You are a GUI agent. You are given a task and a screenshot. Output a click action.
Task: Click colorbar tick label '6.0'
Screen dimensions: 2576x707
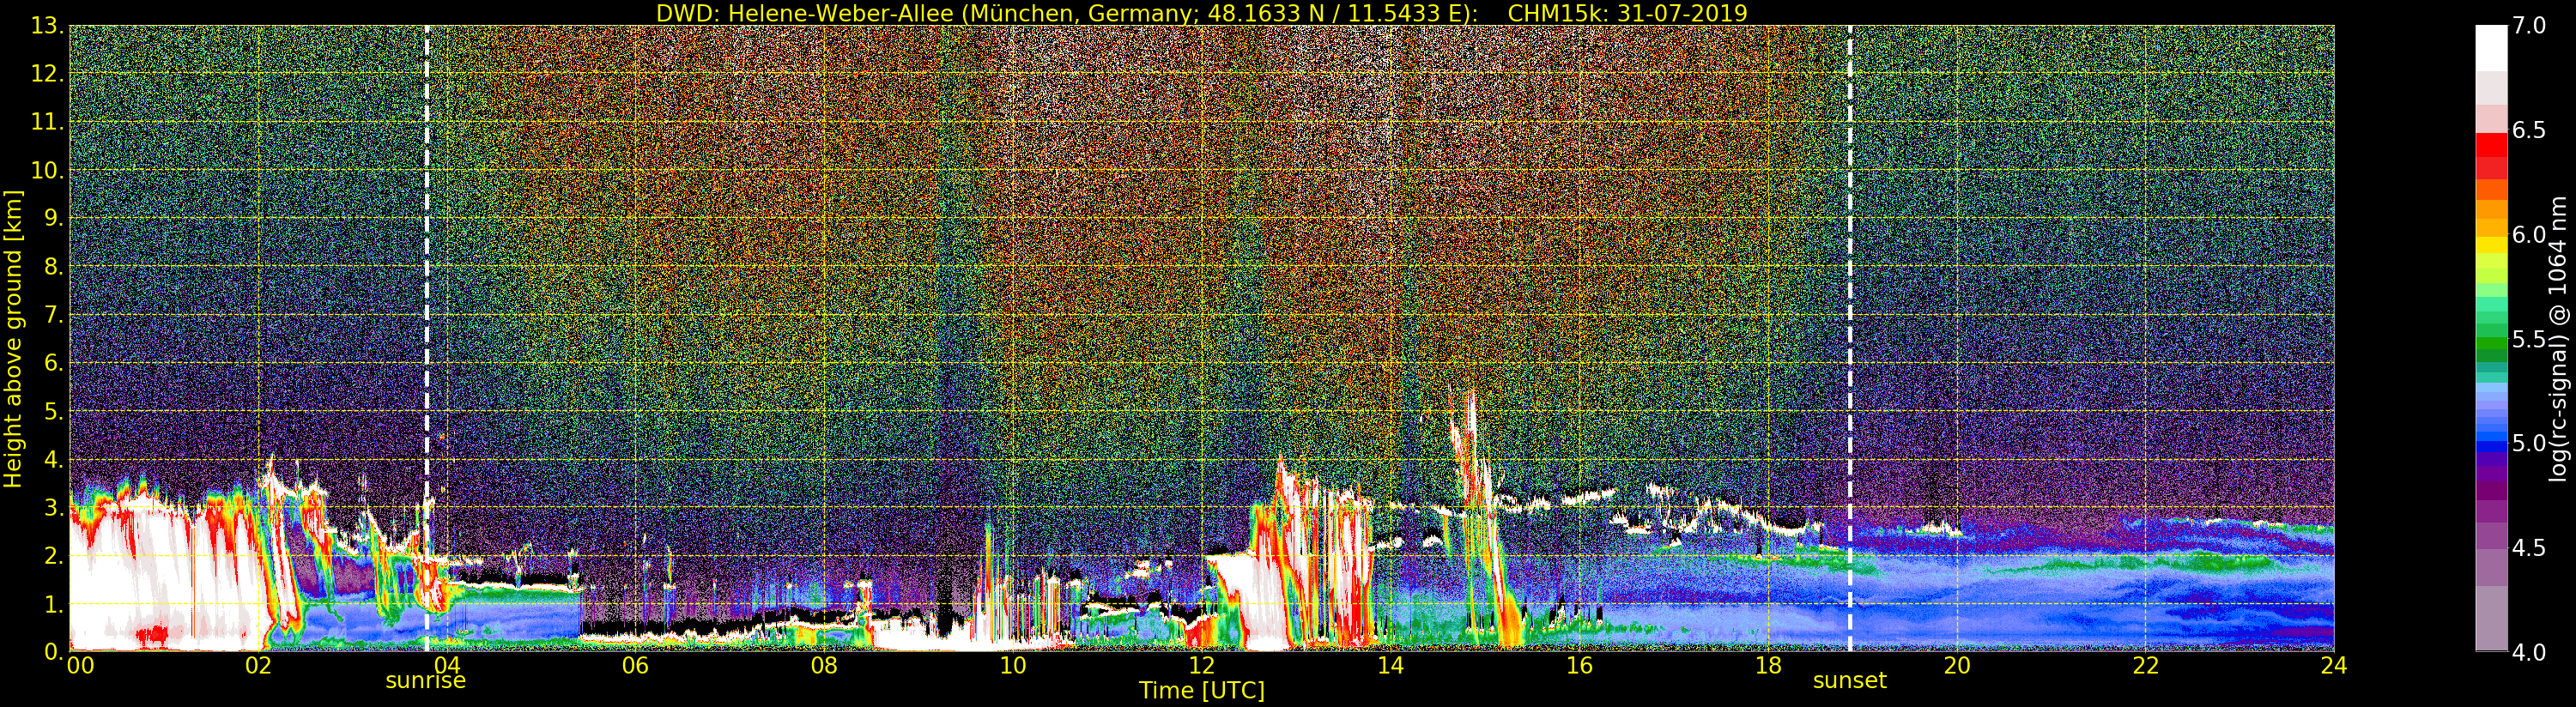click(2529, 235)
